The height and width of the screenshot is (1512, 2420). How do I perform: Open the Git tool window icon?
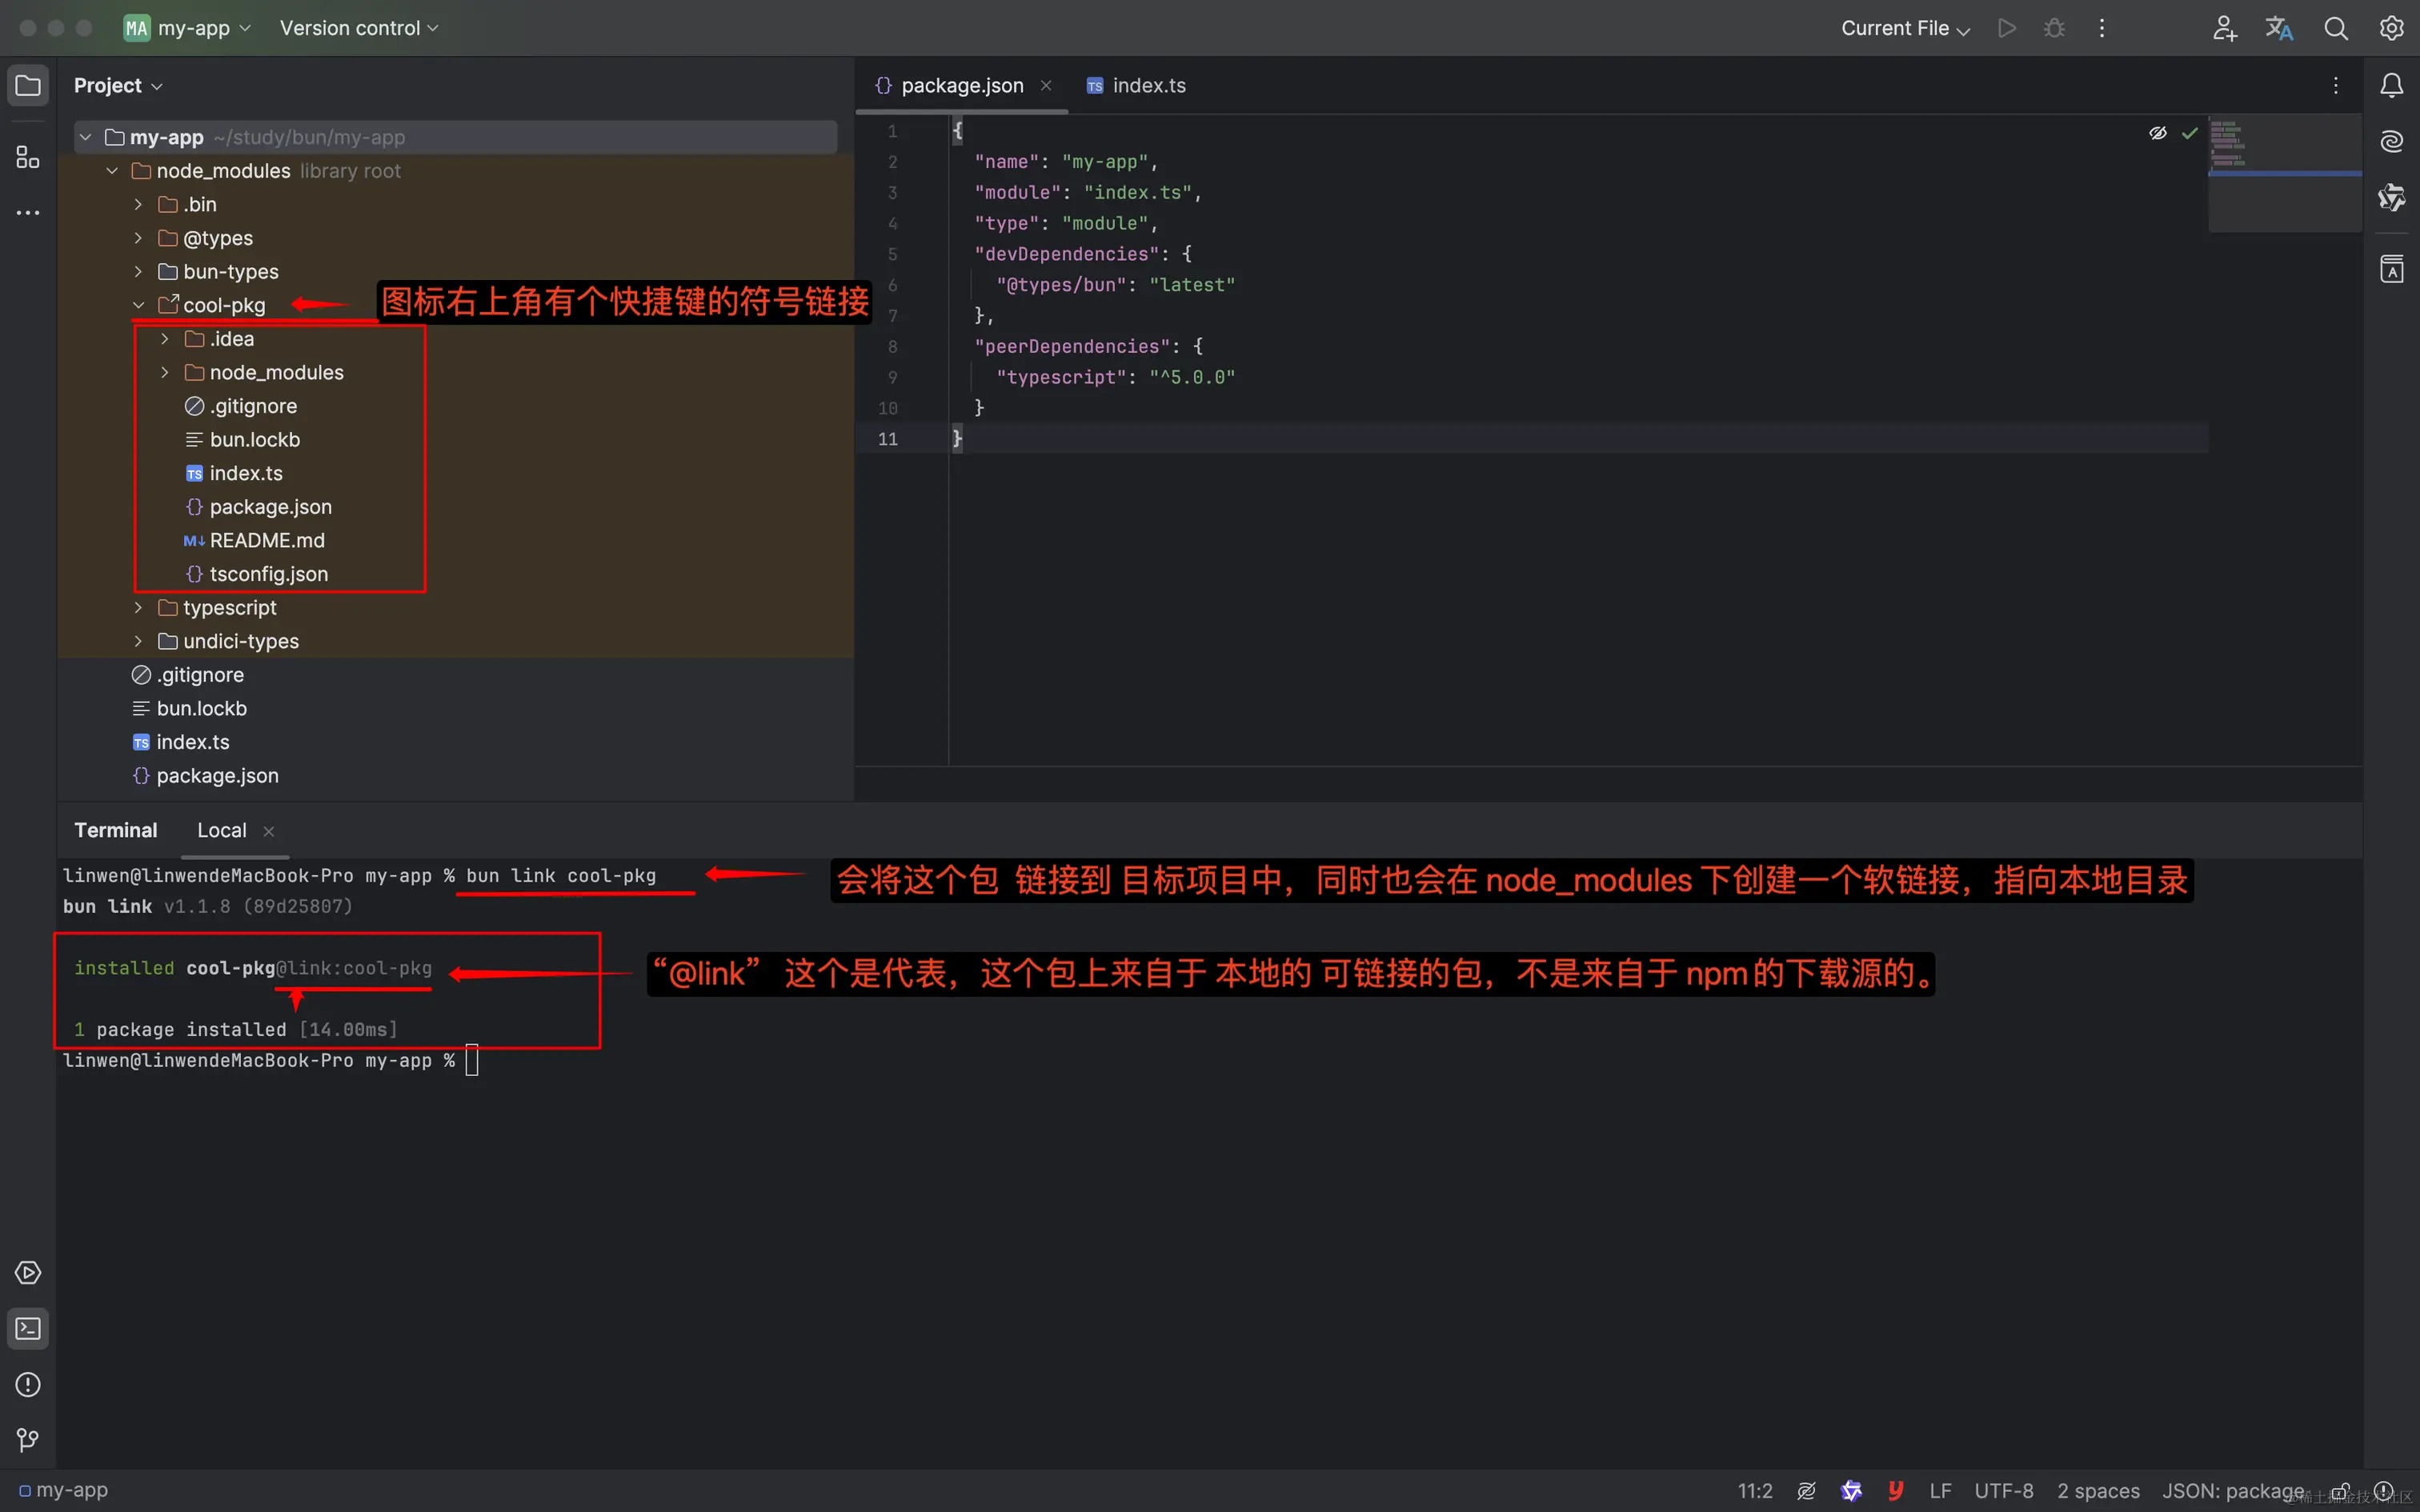pos(28,1440)
